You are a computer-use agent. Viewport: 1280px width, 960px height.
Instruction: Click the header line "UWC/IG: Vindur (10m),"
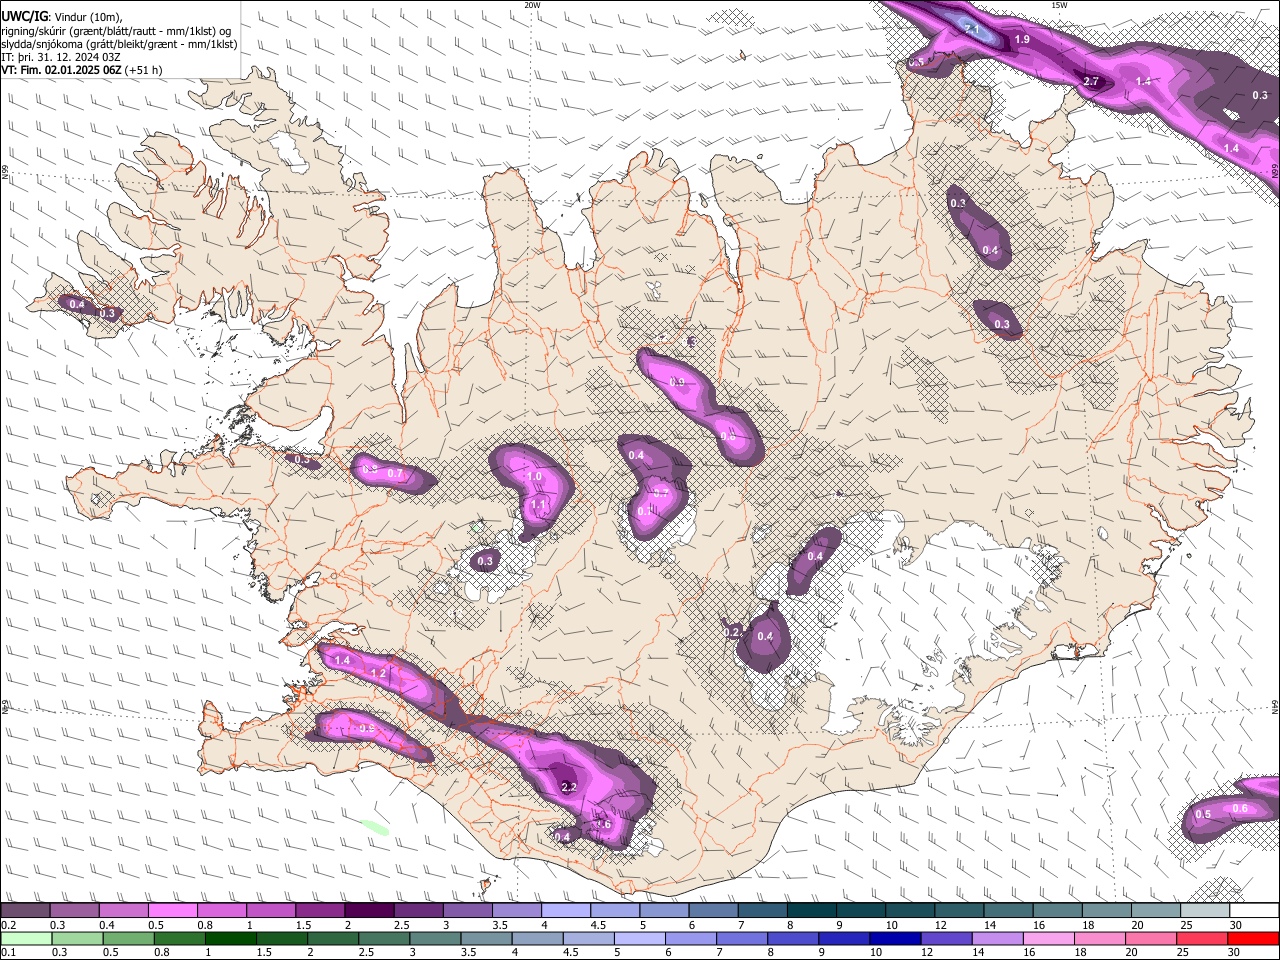click(x=62, y=16)
